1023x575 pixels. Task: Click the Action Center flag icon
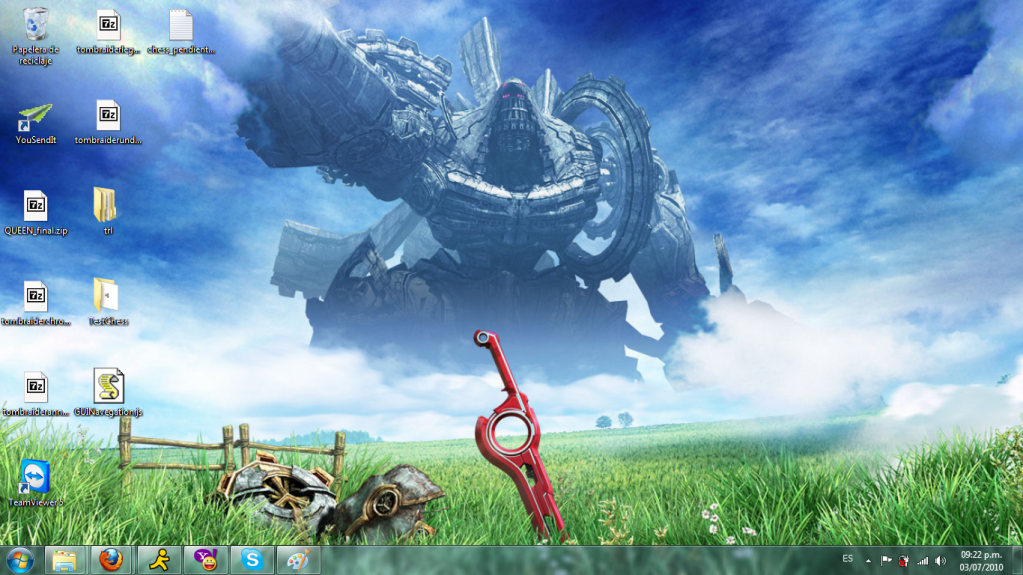pos(886,560)
